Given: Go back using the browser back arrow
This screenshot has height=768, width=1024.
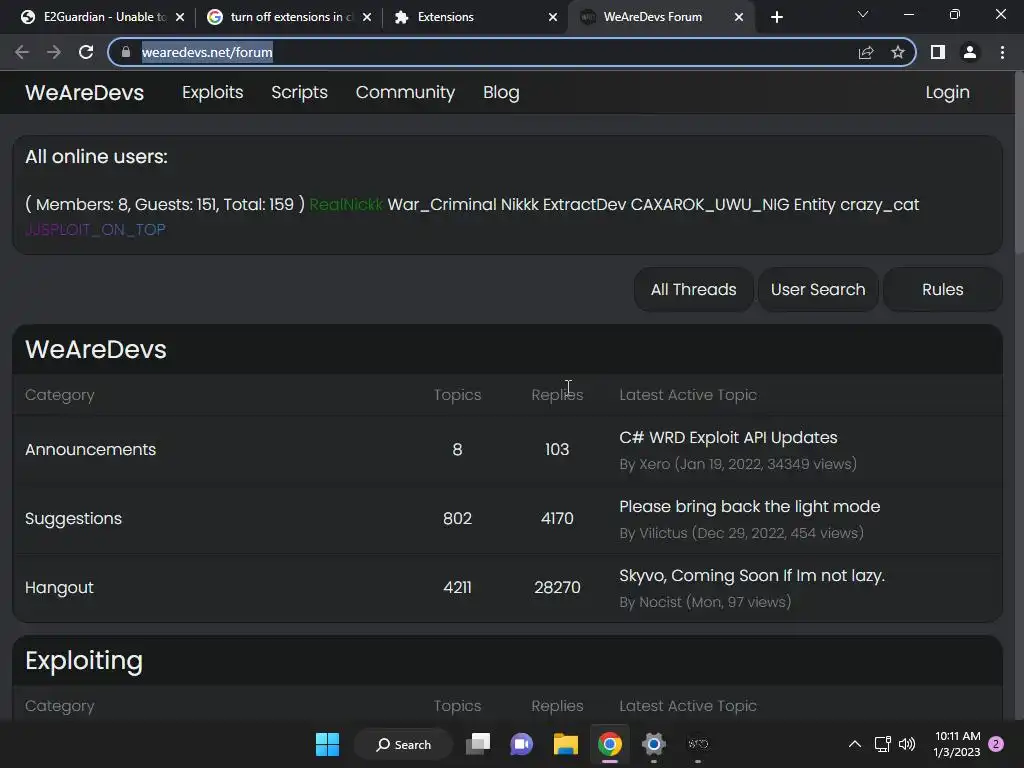Looking at the screenshot, I should [22, 52].
